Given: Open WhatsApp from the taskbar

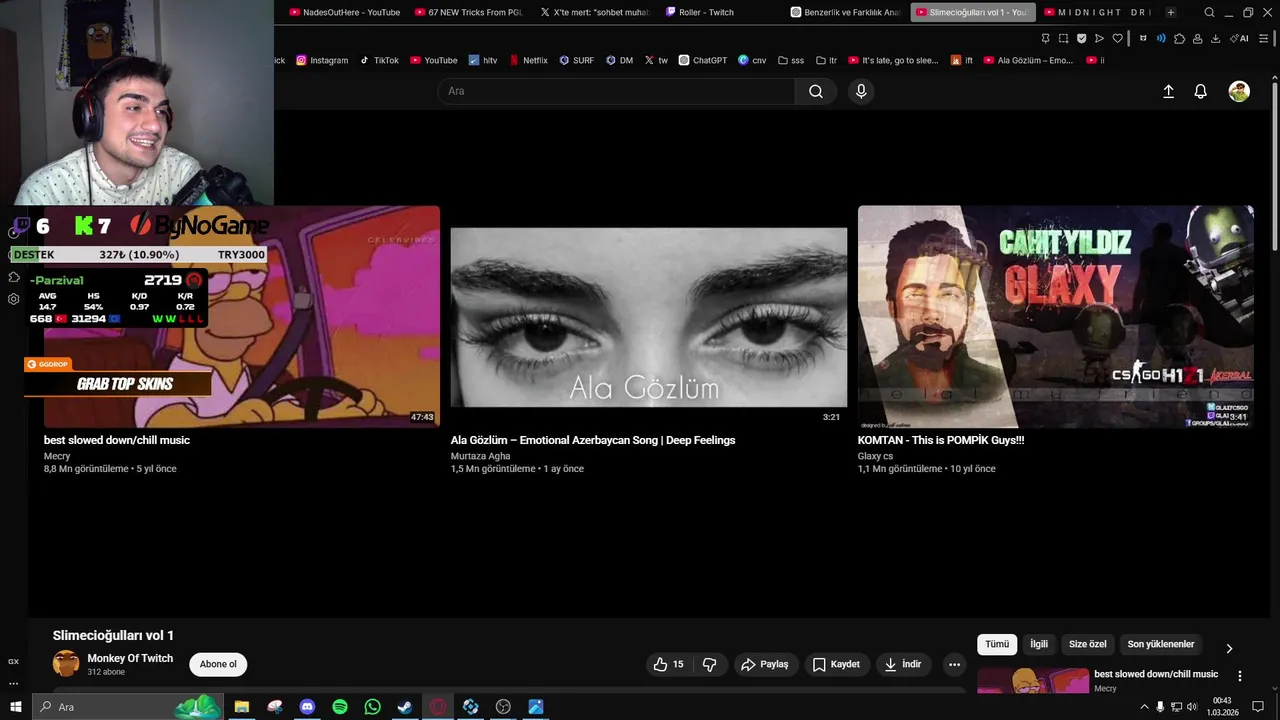Looking at the screenshot, I should (x=373, y=707).
